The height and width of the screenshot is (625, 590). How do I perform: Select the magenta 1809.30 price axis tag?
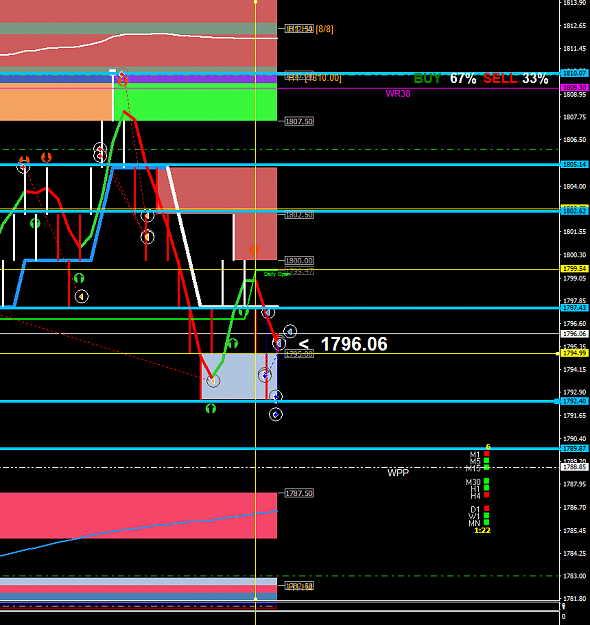click(574, 87)
